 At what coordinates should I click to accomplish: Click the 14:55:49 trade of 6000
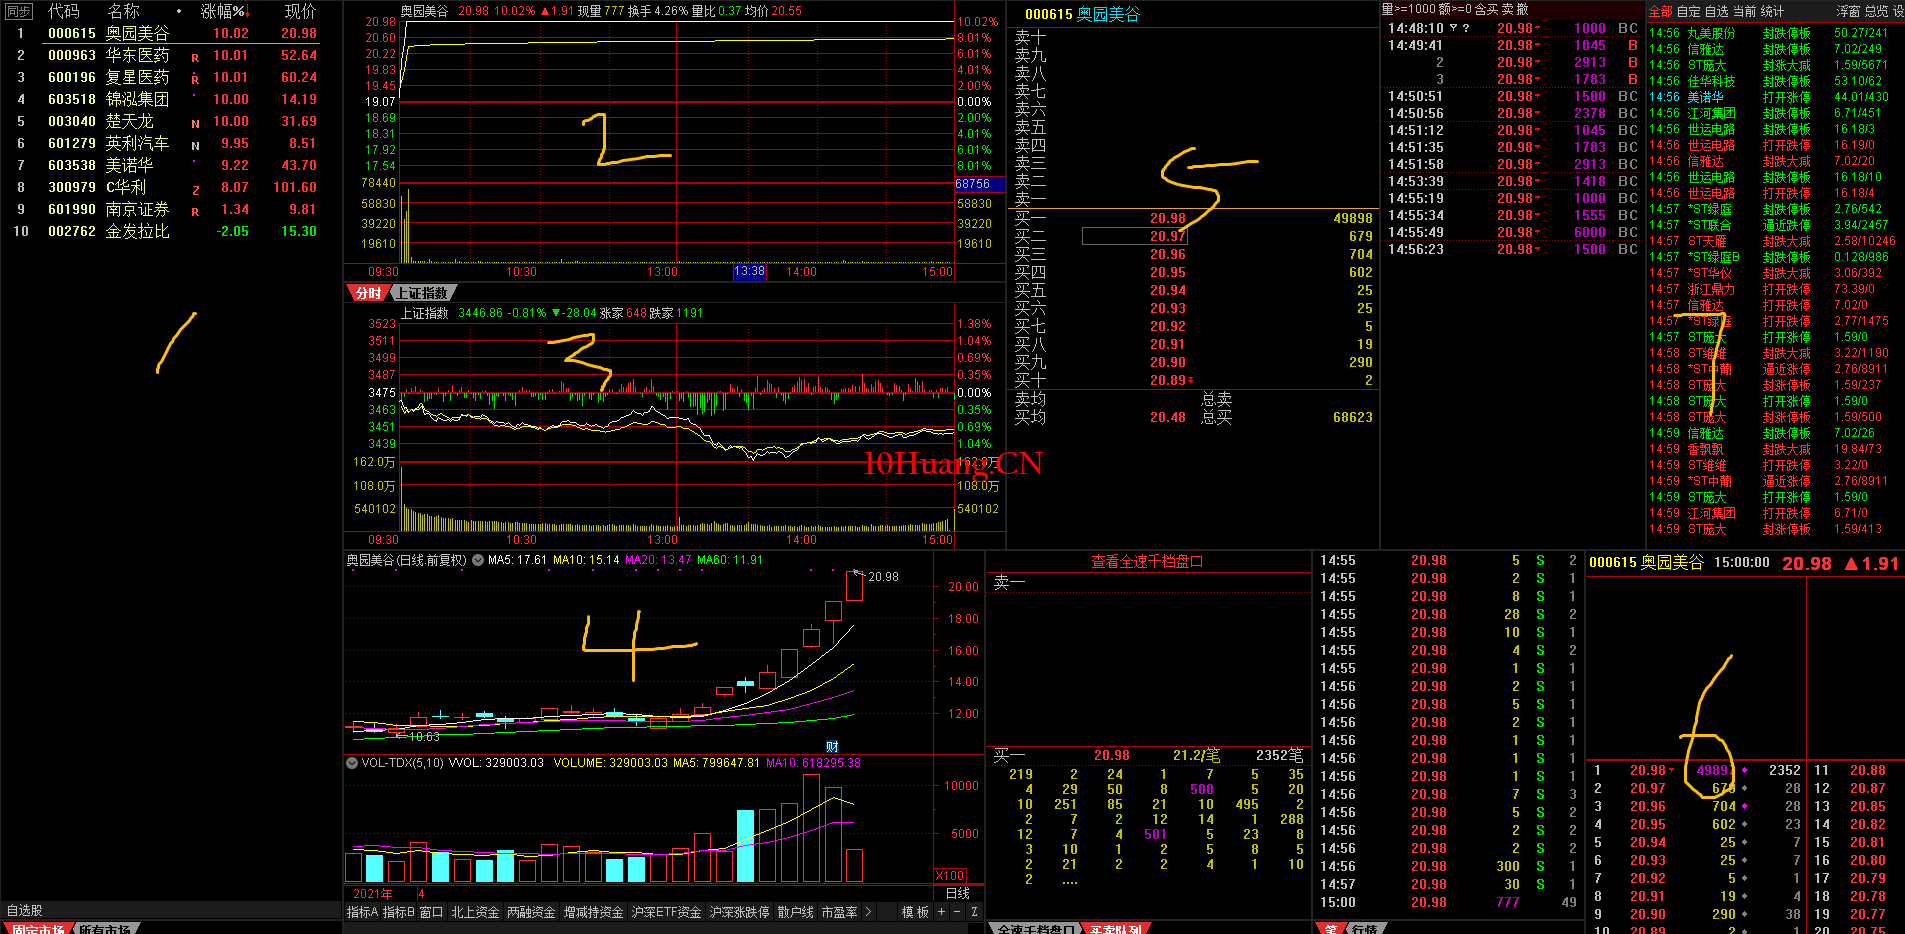pos(1512,232)
